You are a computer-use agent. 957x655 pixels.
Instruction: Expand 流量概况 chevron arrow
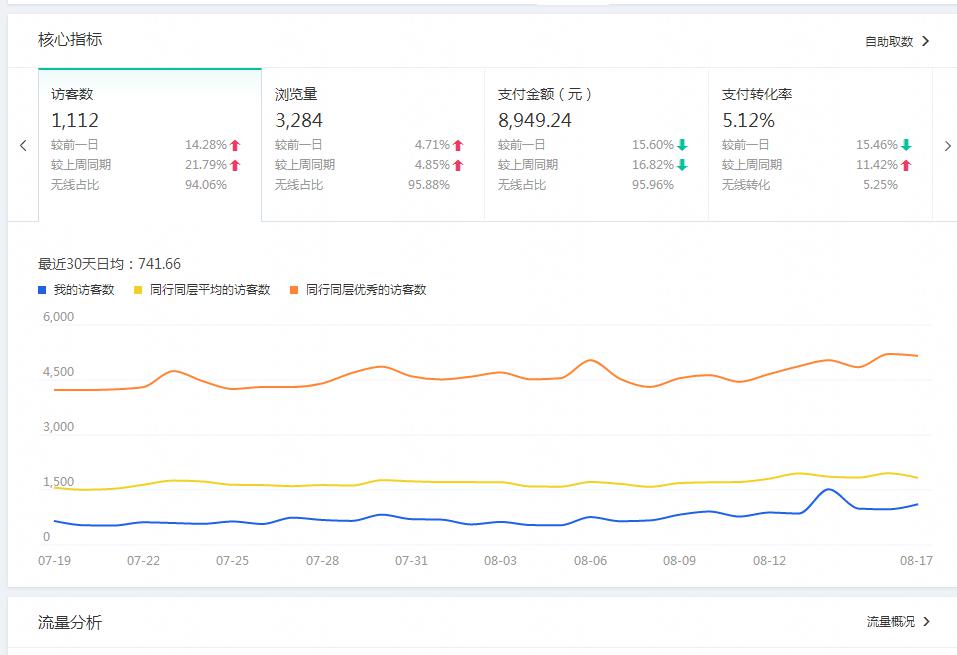(927, 621)
